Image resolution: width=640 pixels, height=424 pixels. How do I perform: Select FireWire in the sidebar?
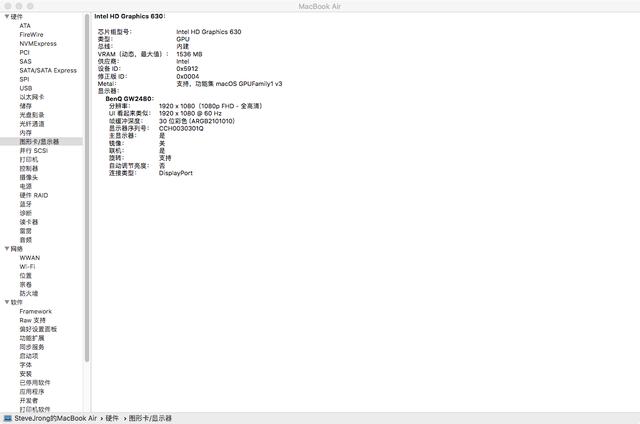(x=31, y=34)
